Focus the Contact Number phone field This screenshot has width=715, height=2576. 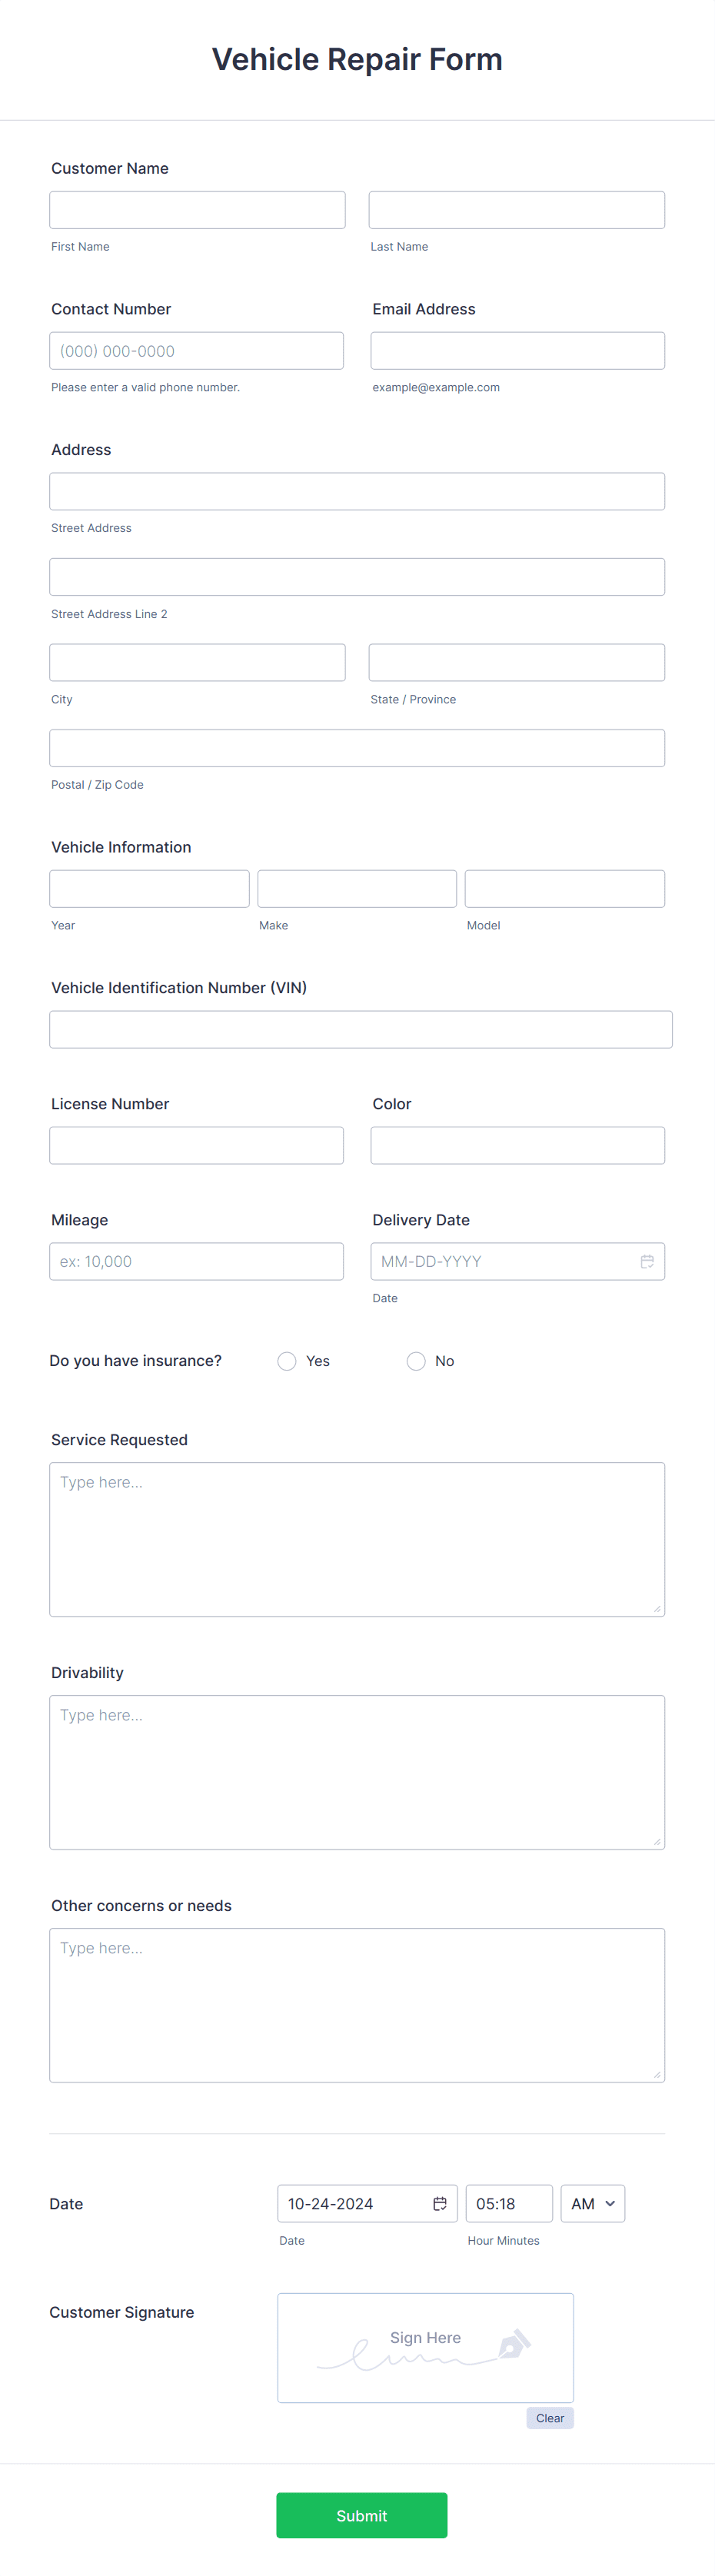pyautogui.click(x=196, y=351)
